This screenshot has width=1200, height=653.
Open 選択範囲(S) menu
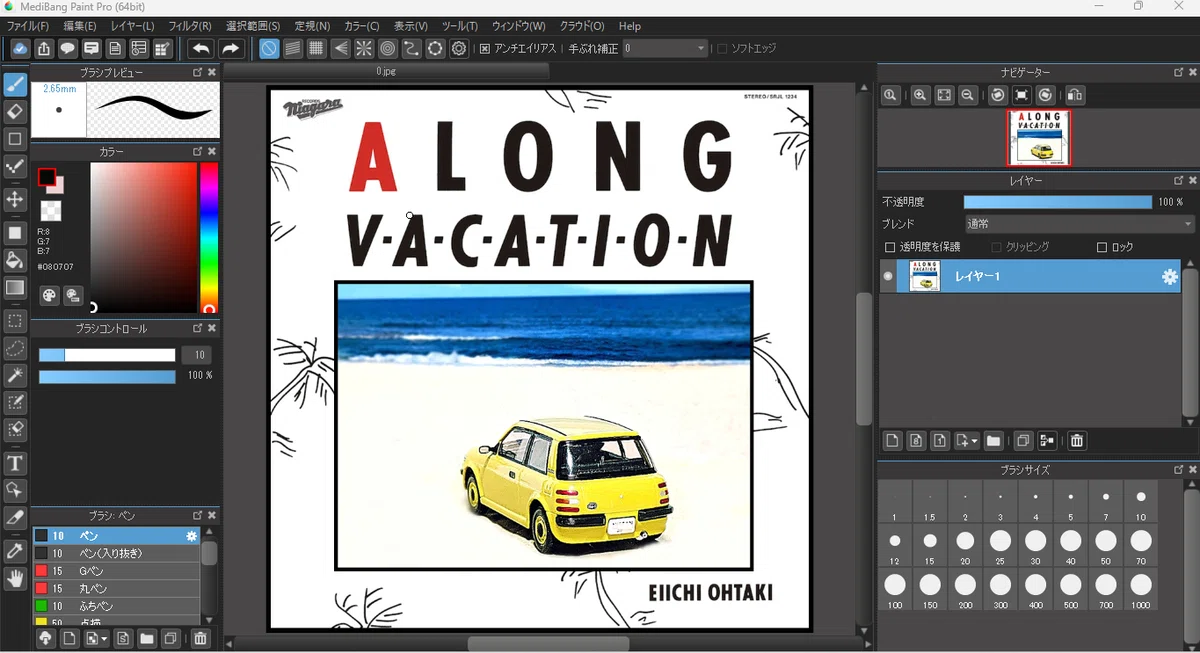tap(253, 26)
